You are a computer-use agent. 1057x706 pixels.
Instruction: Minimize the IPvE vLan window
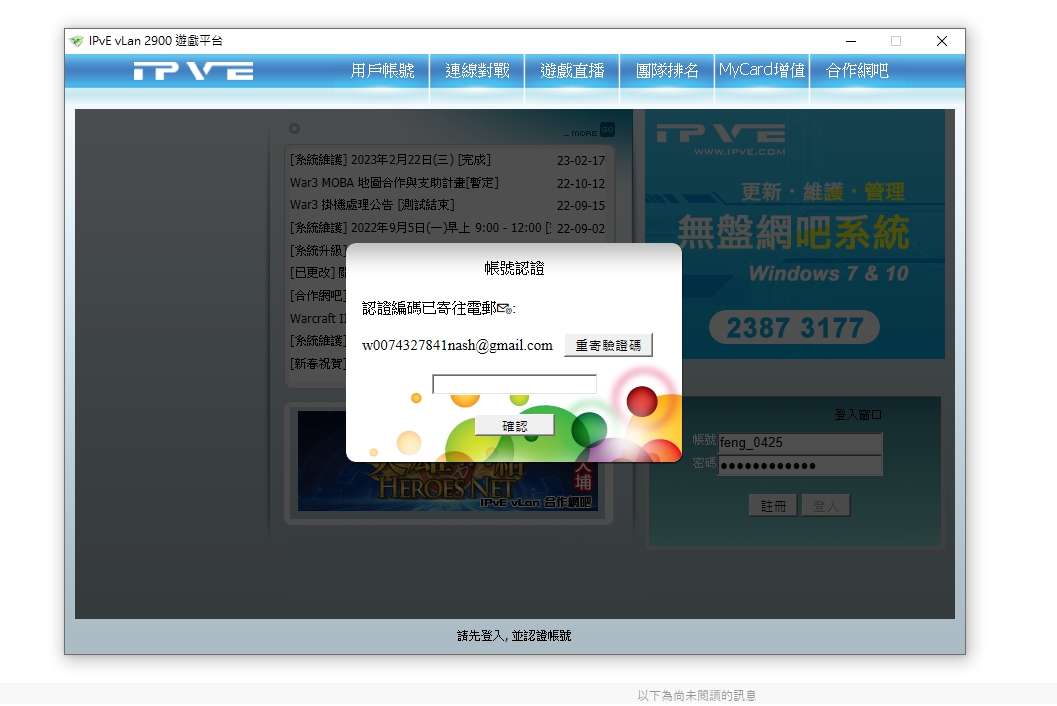pyautogui.click(x=851, y=41)
